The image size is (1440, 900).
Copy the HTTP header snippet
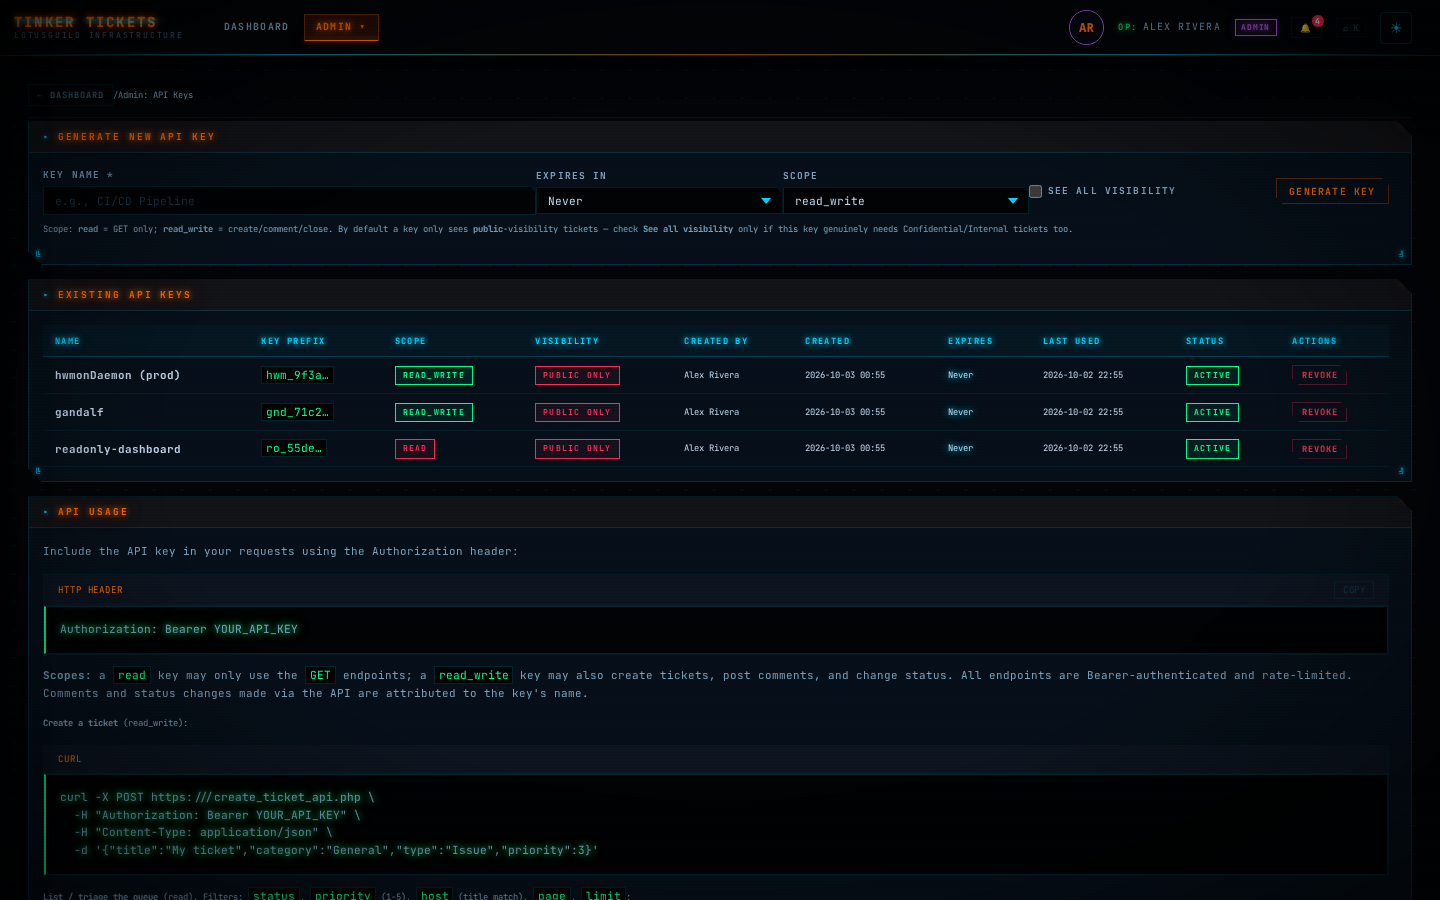click(1354, 590)
